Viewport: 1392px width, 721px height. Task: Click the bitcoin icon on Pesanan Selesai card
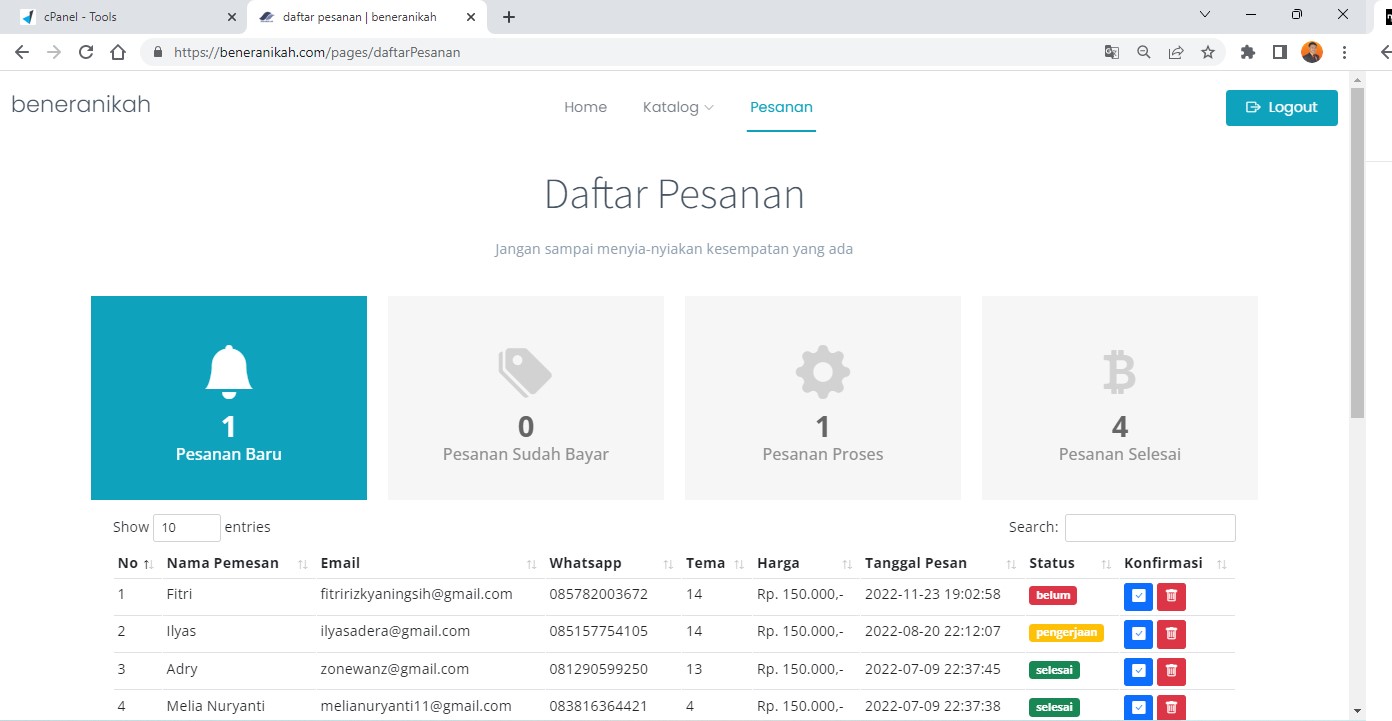[x=1119, y=372]
